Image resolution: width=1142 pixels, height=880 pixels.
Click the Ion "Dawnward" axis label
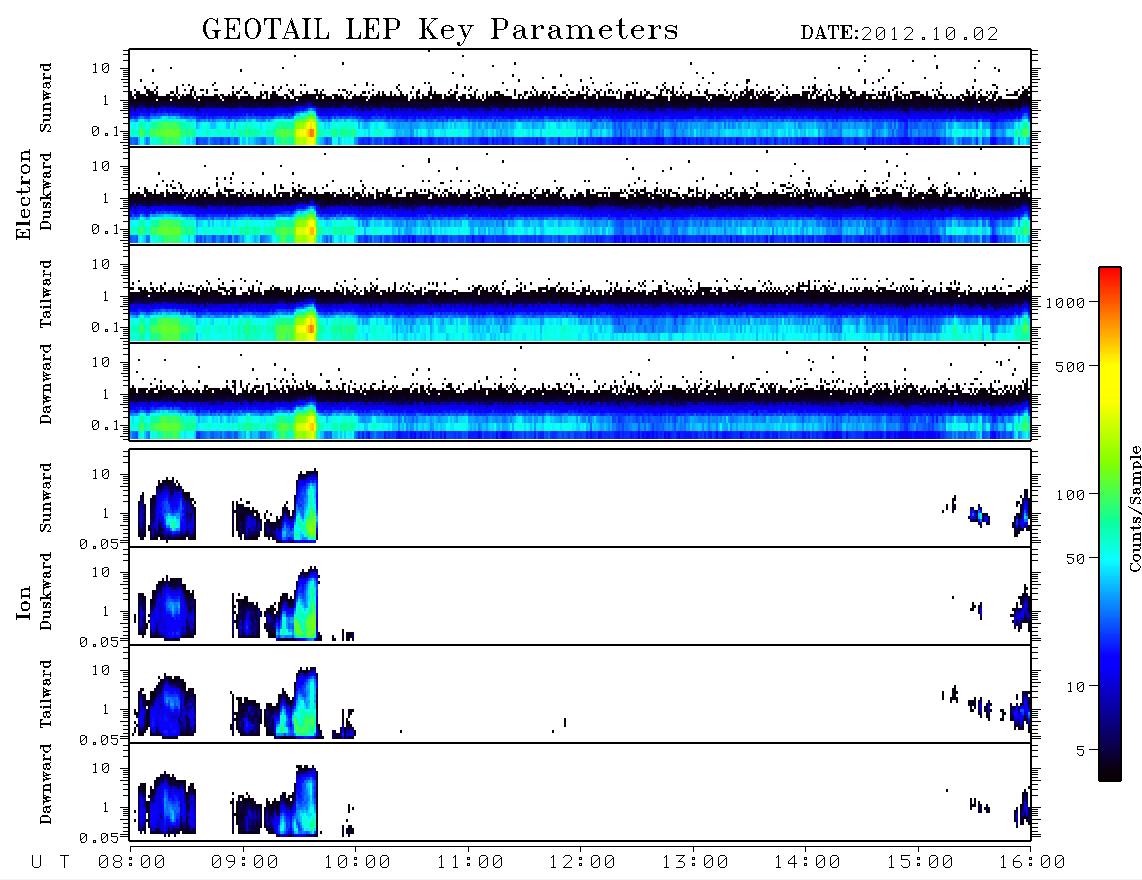[x=45, y=784]
